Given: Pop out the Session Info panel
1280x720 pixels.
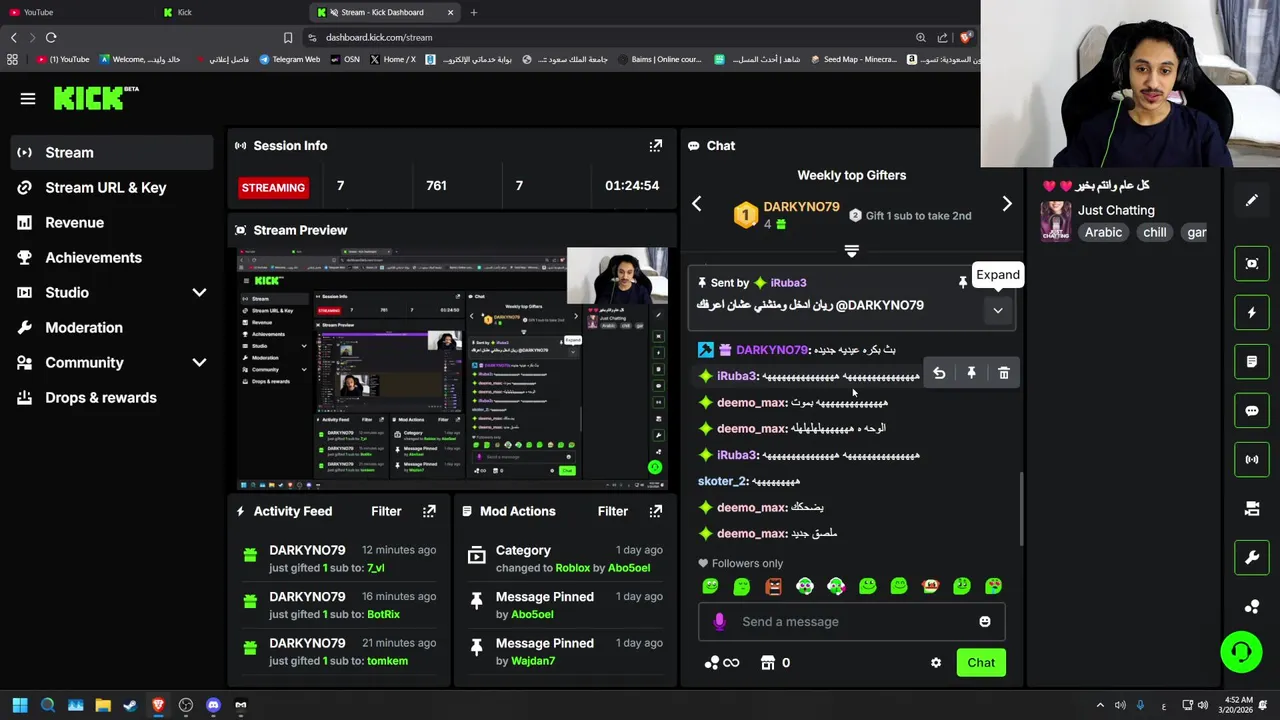Looking at the screenshot, I should tap(655, 146).
